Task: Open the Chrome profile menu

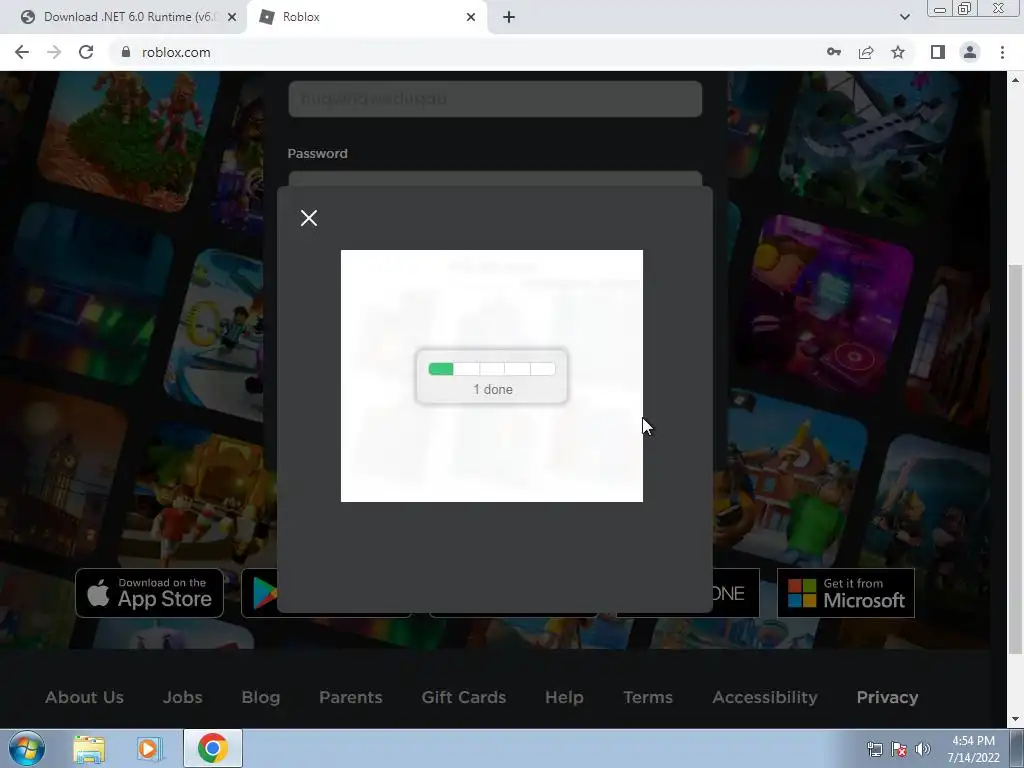Action: (970, 52)
